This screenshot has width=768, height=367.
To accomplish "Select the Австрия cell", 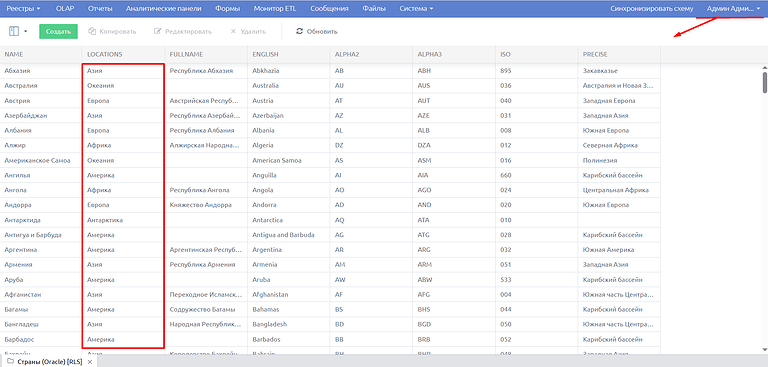I will tap(41, 100).
